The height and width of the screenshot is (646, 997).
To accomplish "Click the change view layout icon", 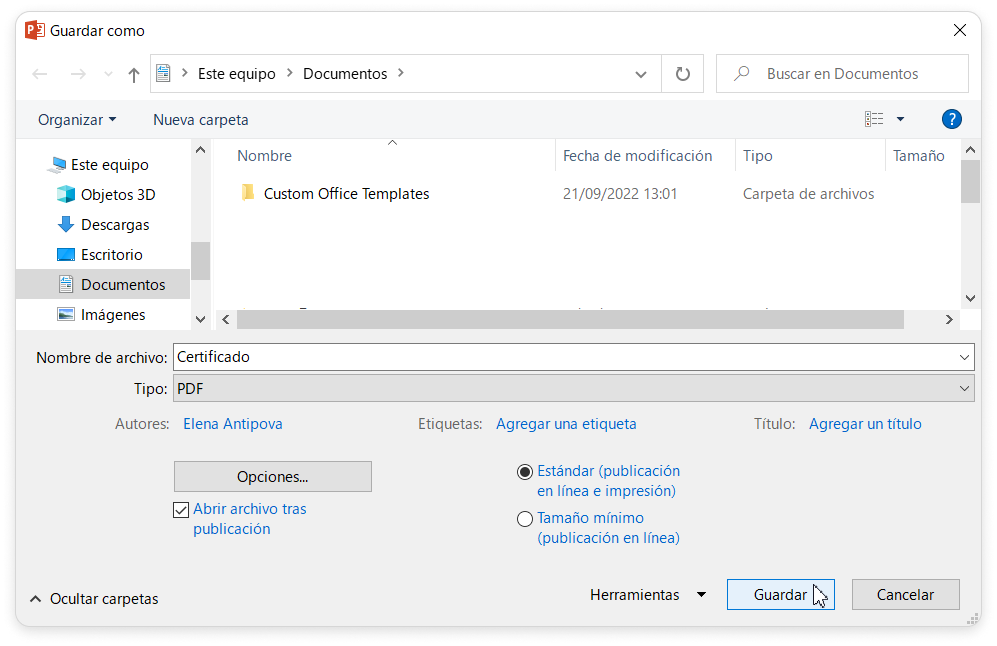I will pos(874,119).
